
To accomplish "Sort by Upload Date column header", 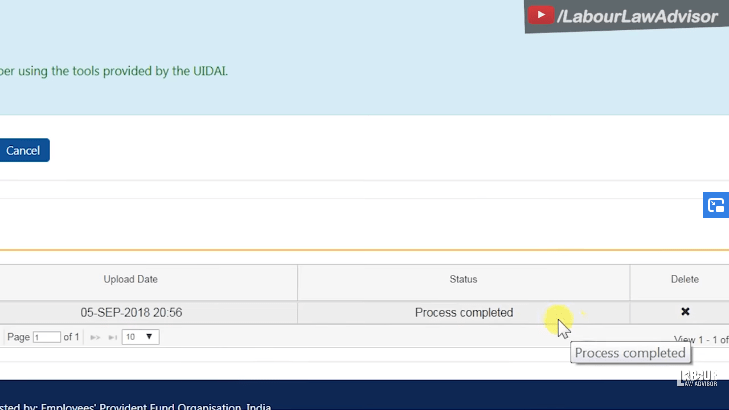I will coord(131,279).
